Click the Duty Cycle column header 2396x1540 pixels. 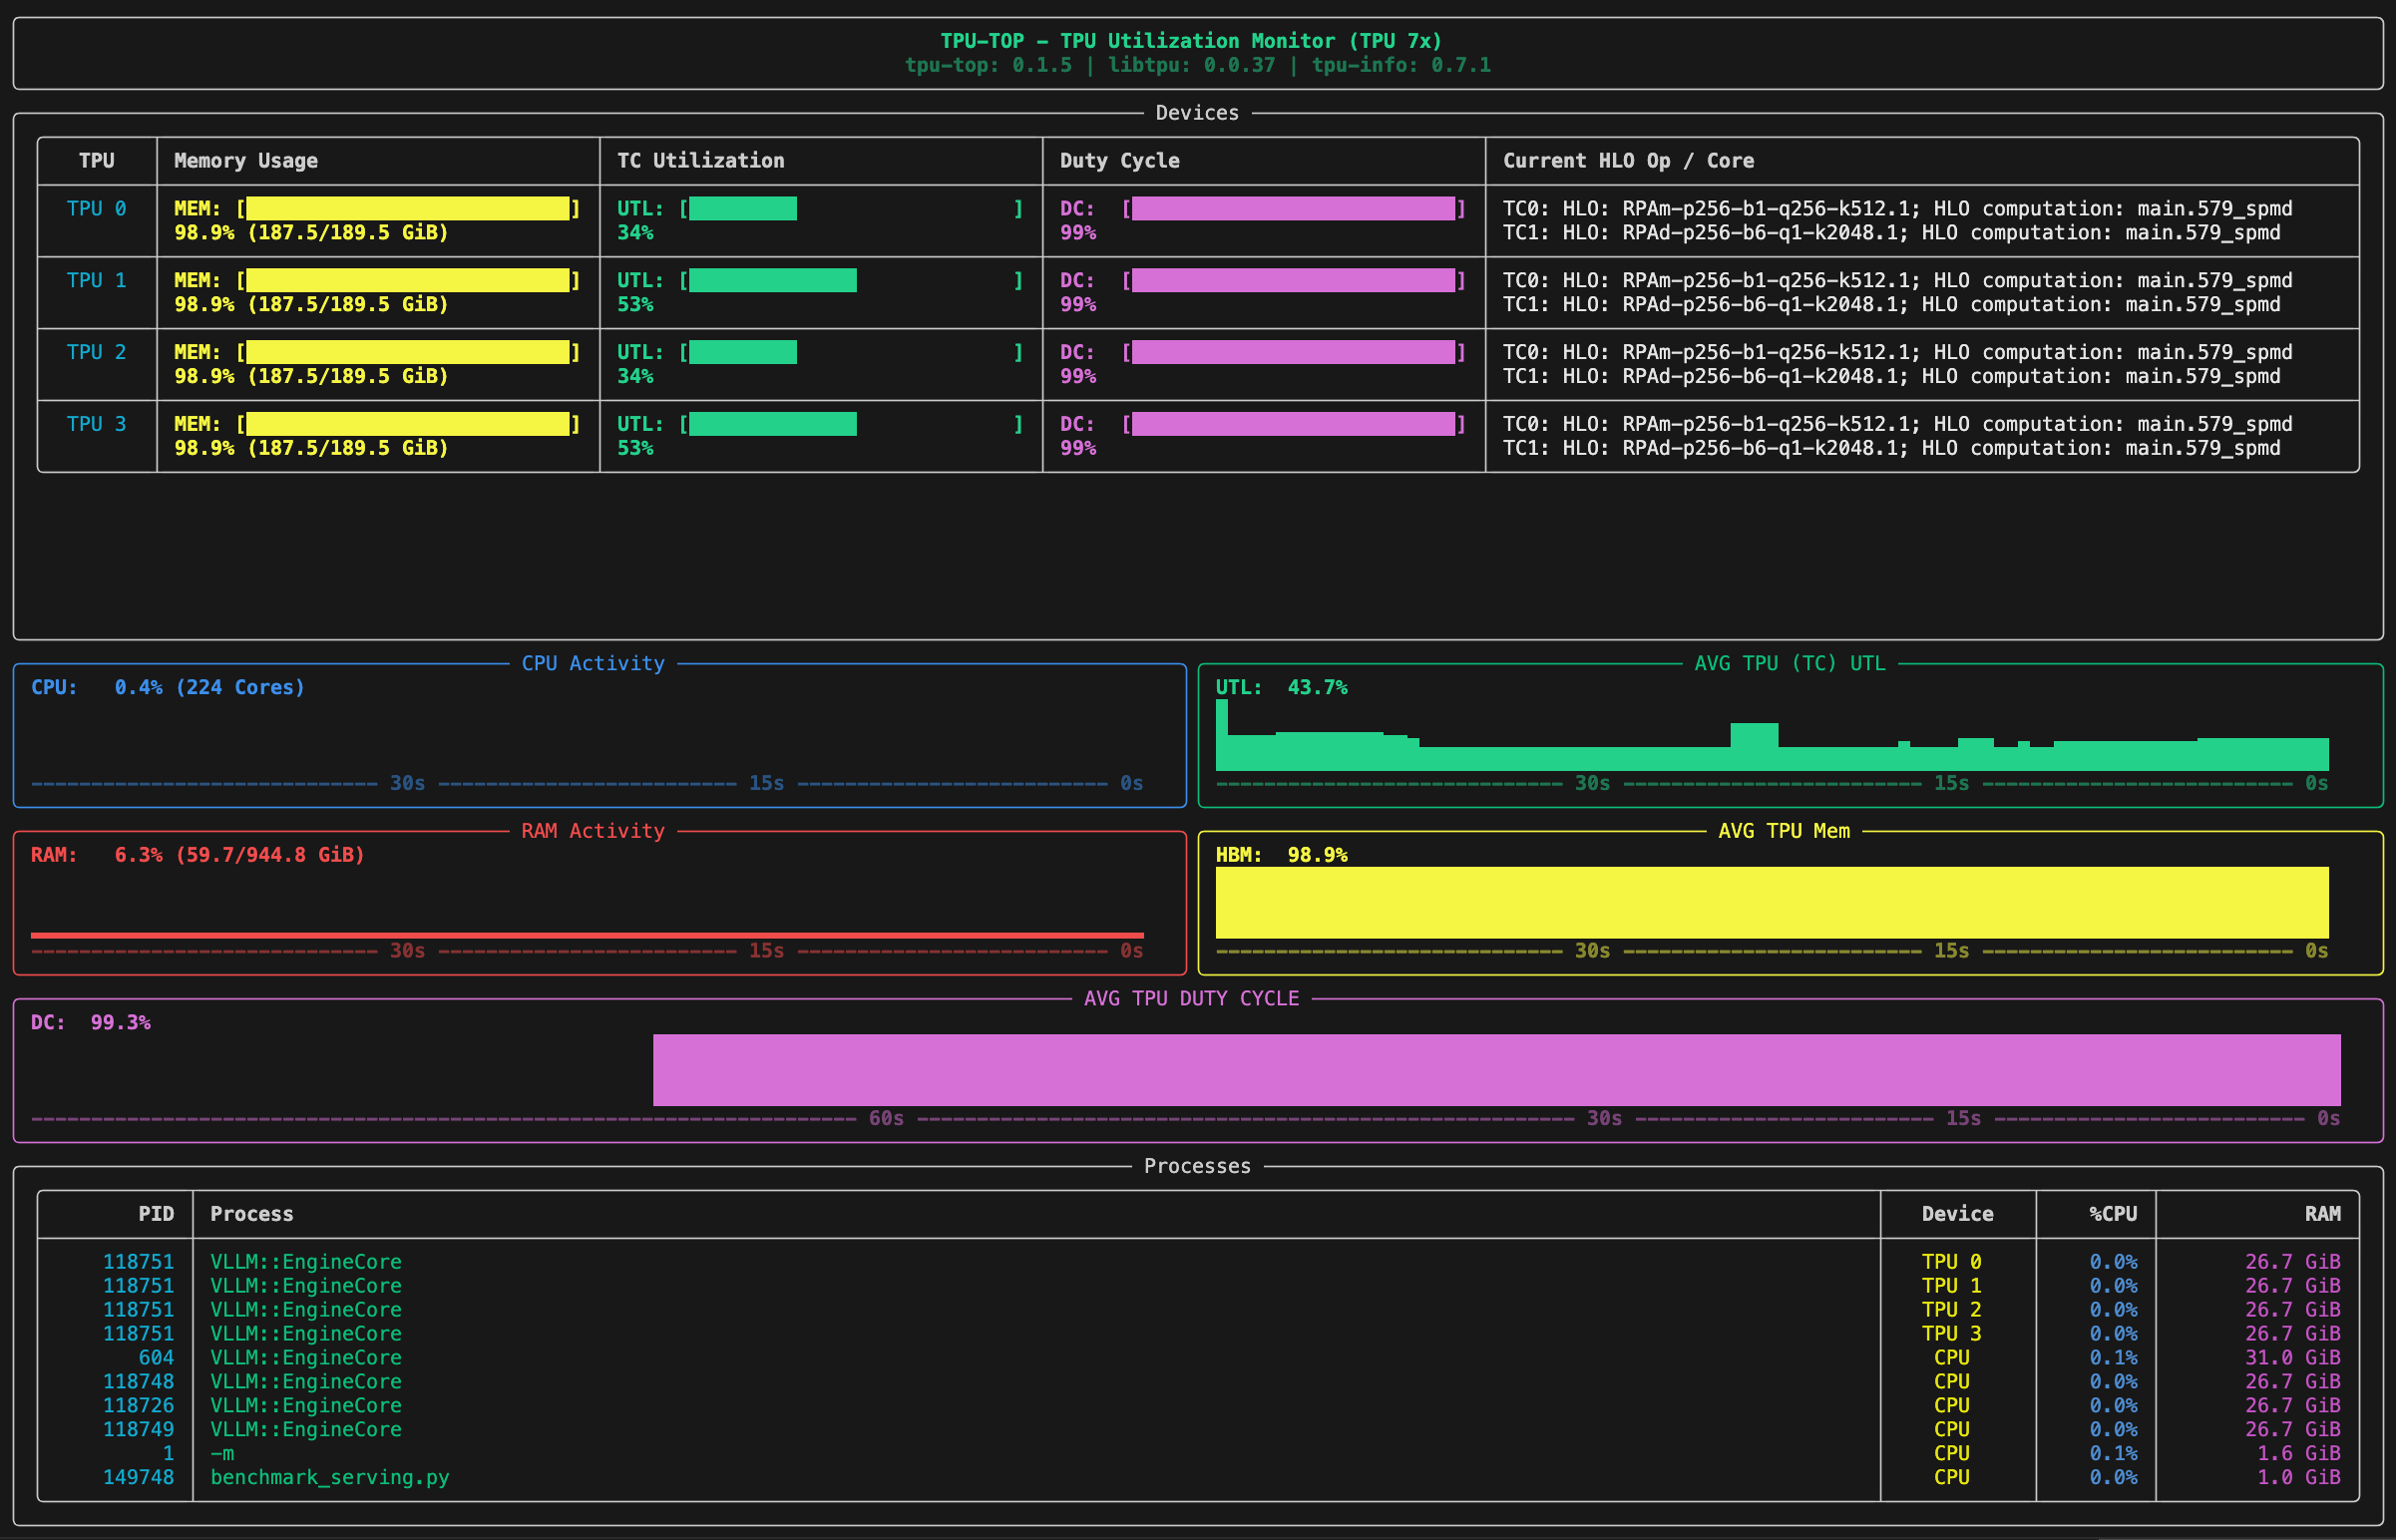(1120, 160)
